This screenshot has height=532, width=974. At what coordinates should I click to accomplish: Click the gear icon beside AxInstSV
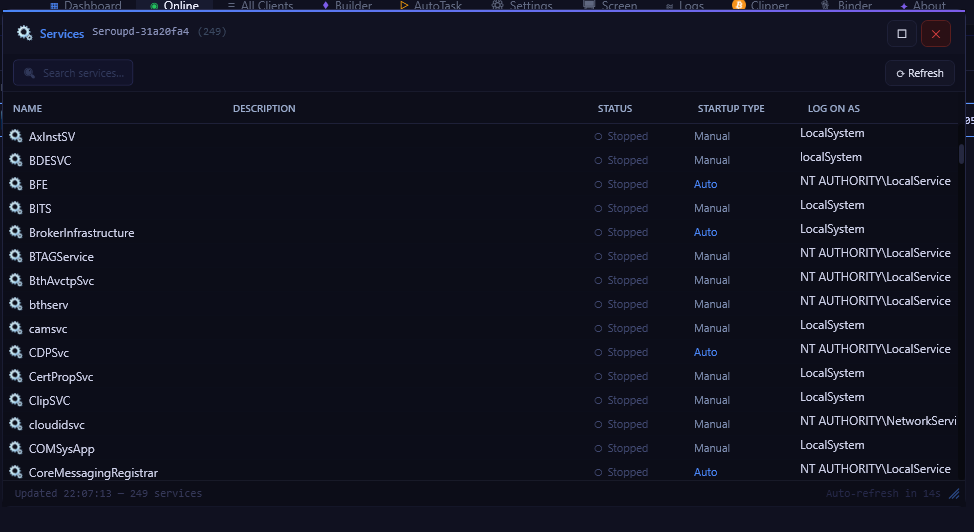click(x=16, y=135)
